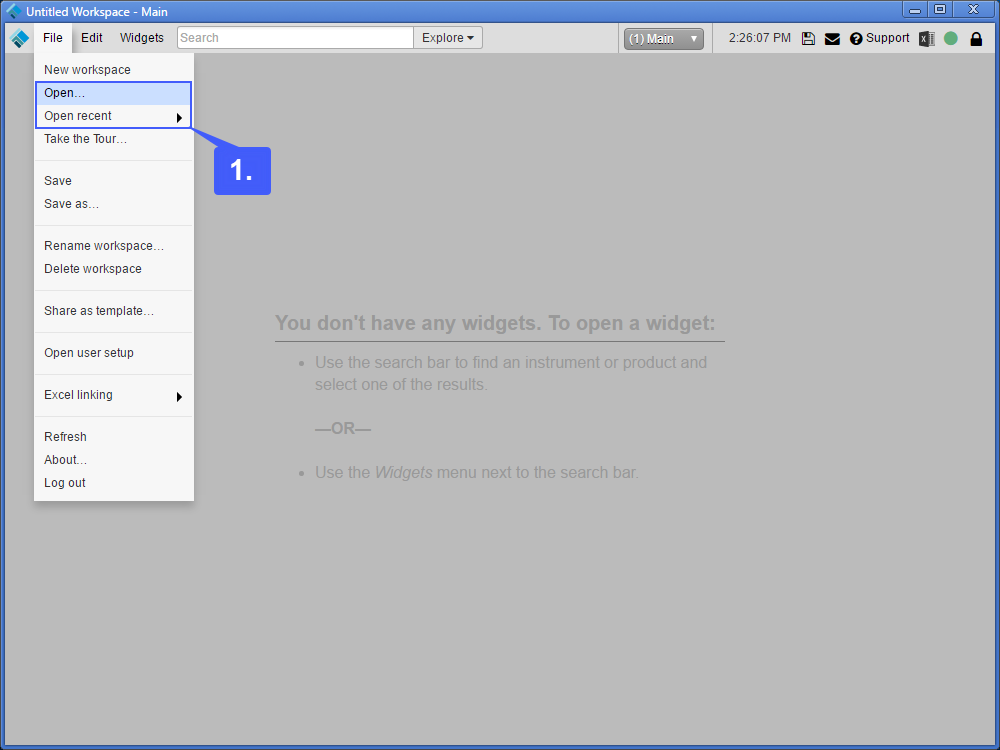Maximize the Untitled Workspace window
Viewport: 1000px width, 750px height.
click(939, 10)
